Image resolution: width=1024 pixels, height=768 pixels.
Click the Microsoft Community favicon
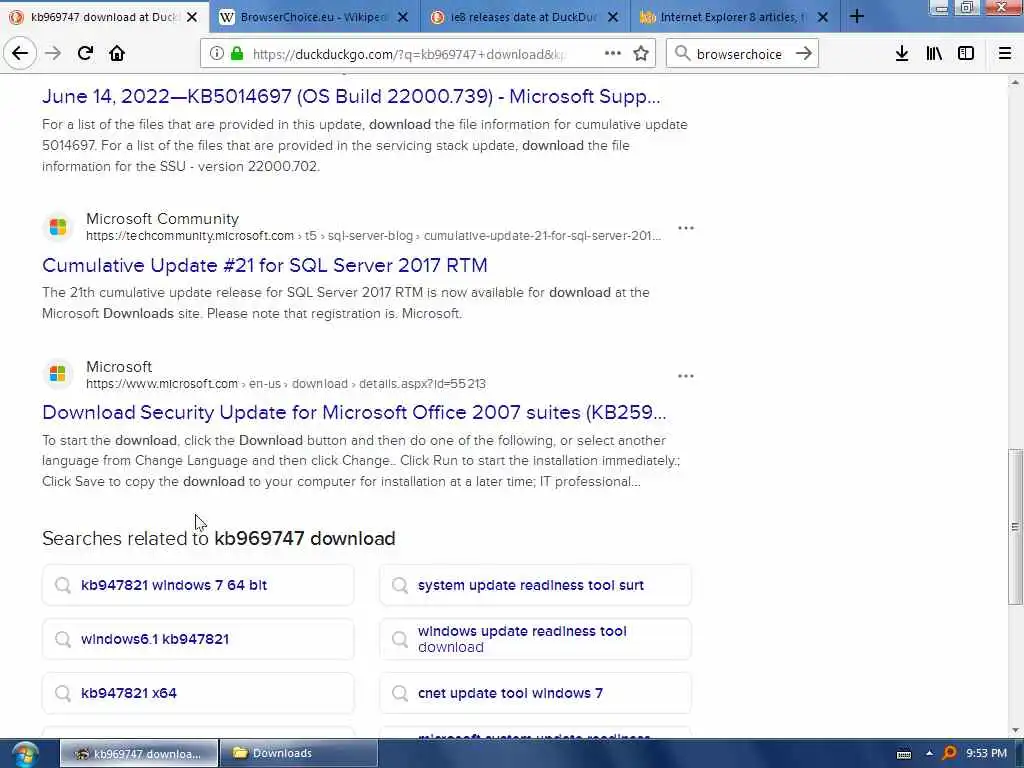tap(57, 227)
